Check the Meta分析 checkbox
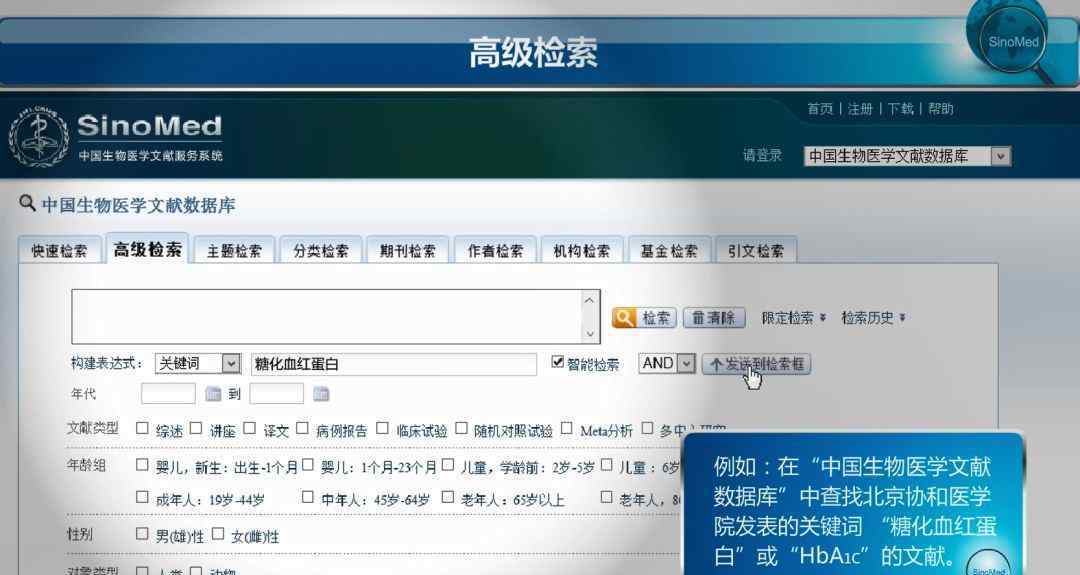This screenshot has width=1080, height=575. 566,428
